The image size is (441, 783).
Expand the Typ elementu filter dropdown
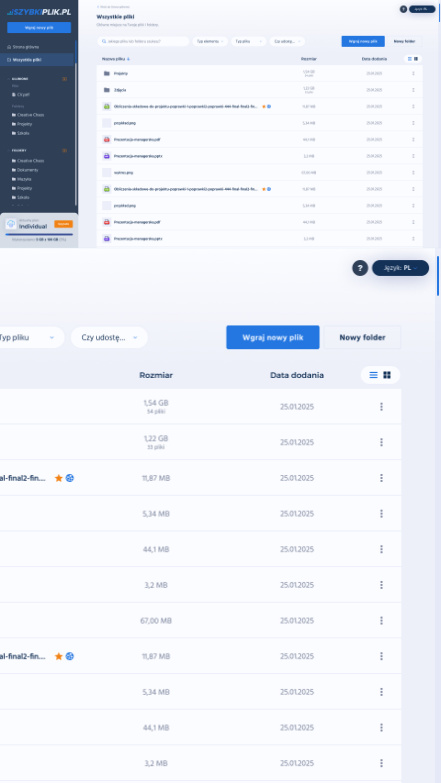pos(210,41)
